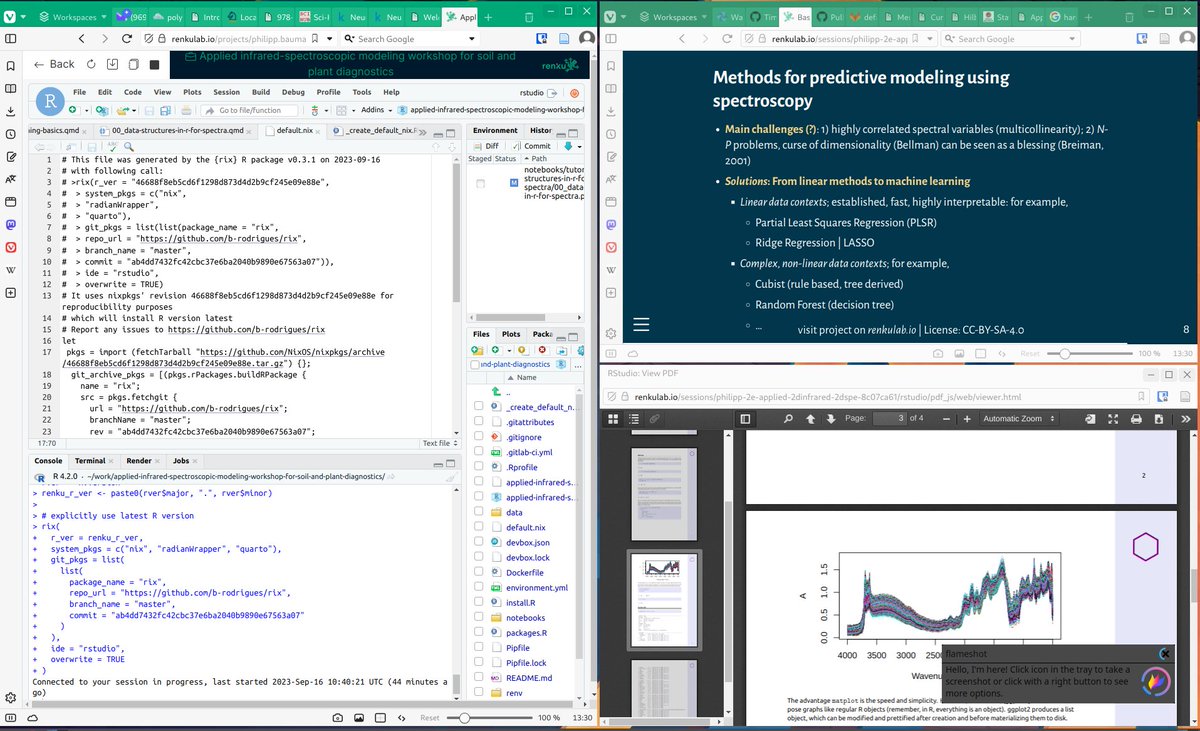This screenshot has width=1200, height=731.
Task: Close the flameshot notification
Action: coord(1164,653)
